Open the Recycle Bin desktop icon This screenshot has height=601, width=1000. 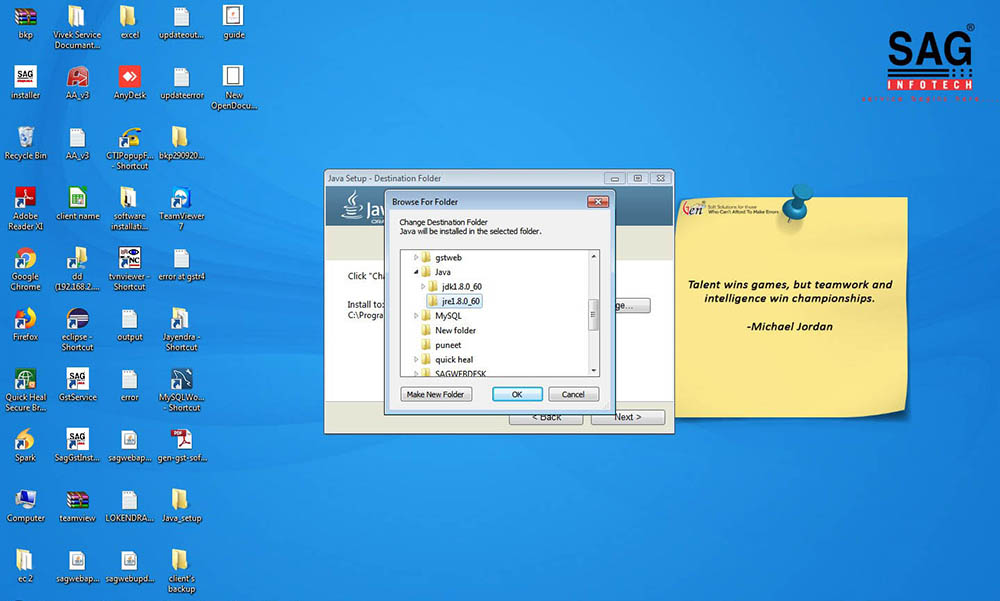(25, 138)
